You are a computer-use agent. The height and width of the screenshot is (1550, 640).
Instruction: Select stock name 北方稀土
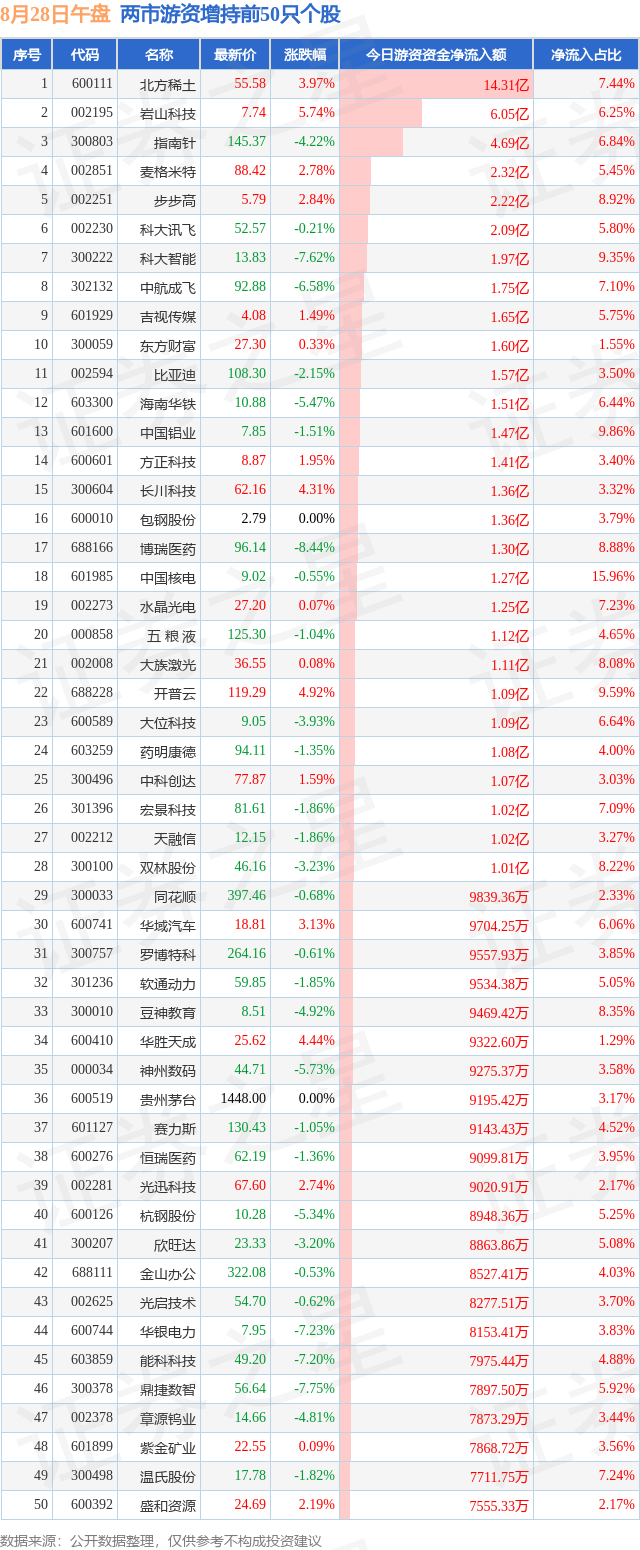click(x=168, y=84)
